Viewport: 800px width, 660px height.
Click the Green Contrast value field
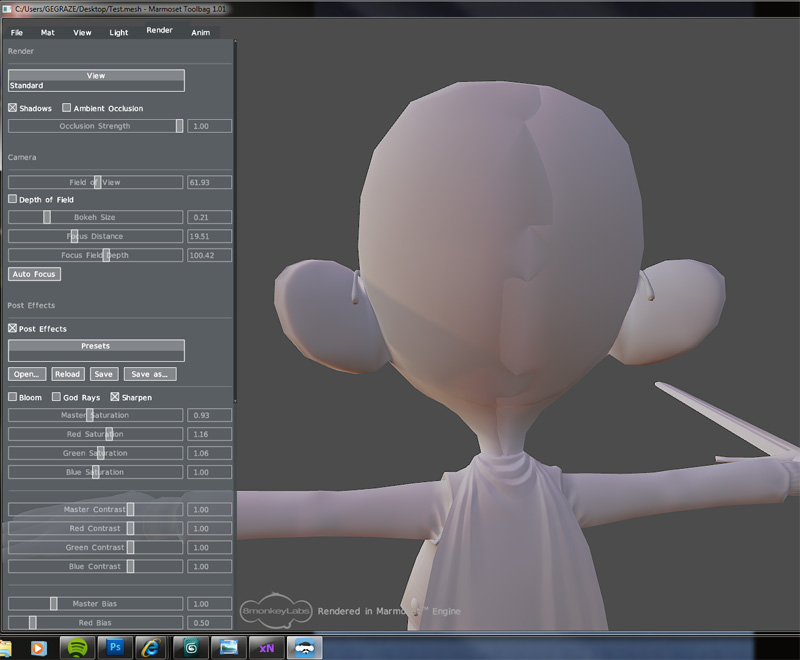click(x=209, y=547)
